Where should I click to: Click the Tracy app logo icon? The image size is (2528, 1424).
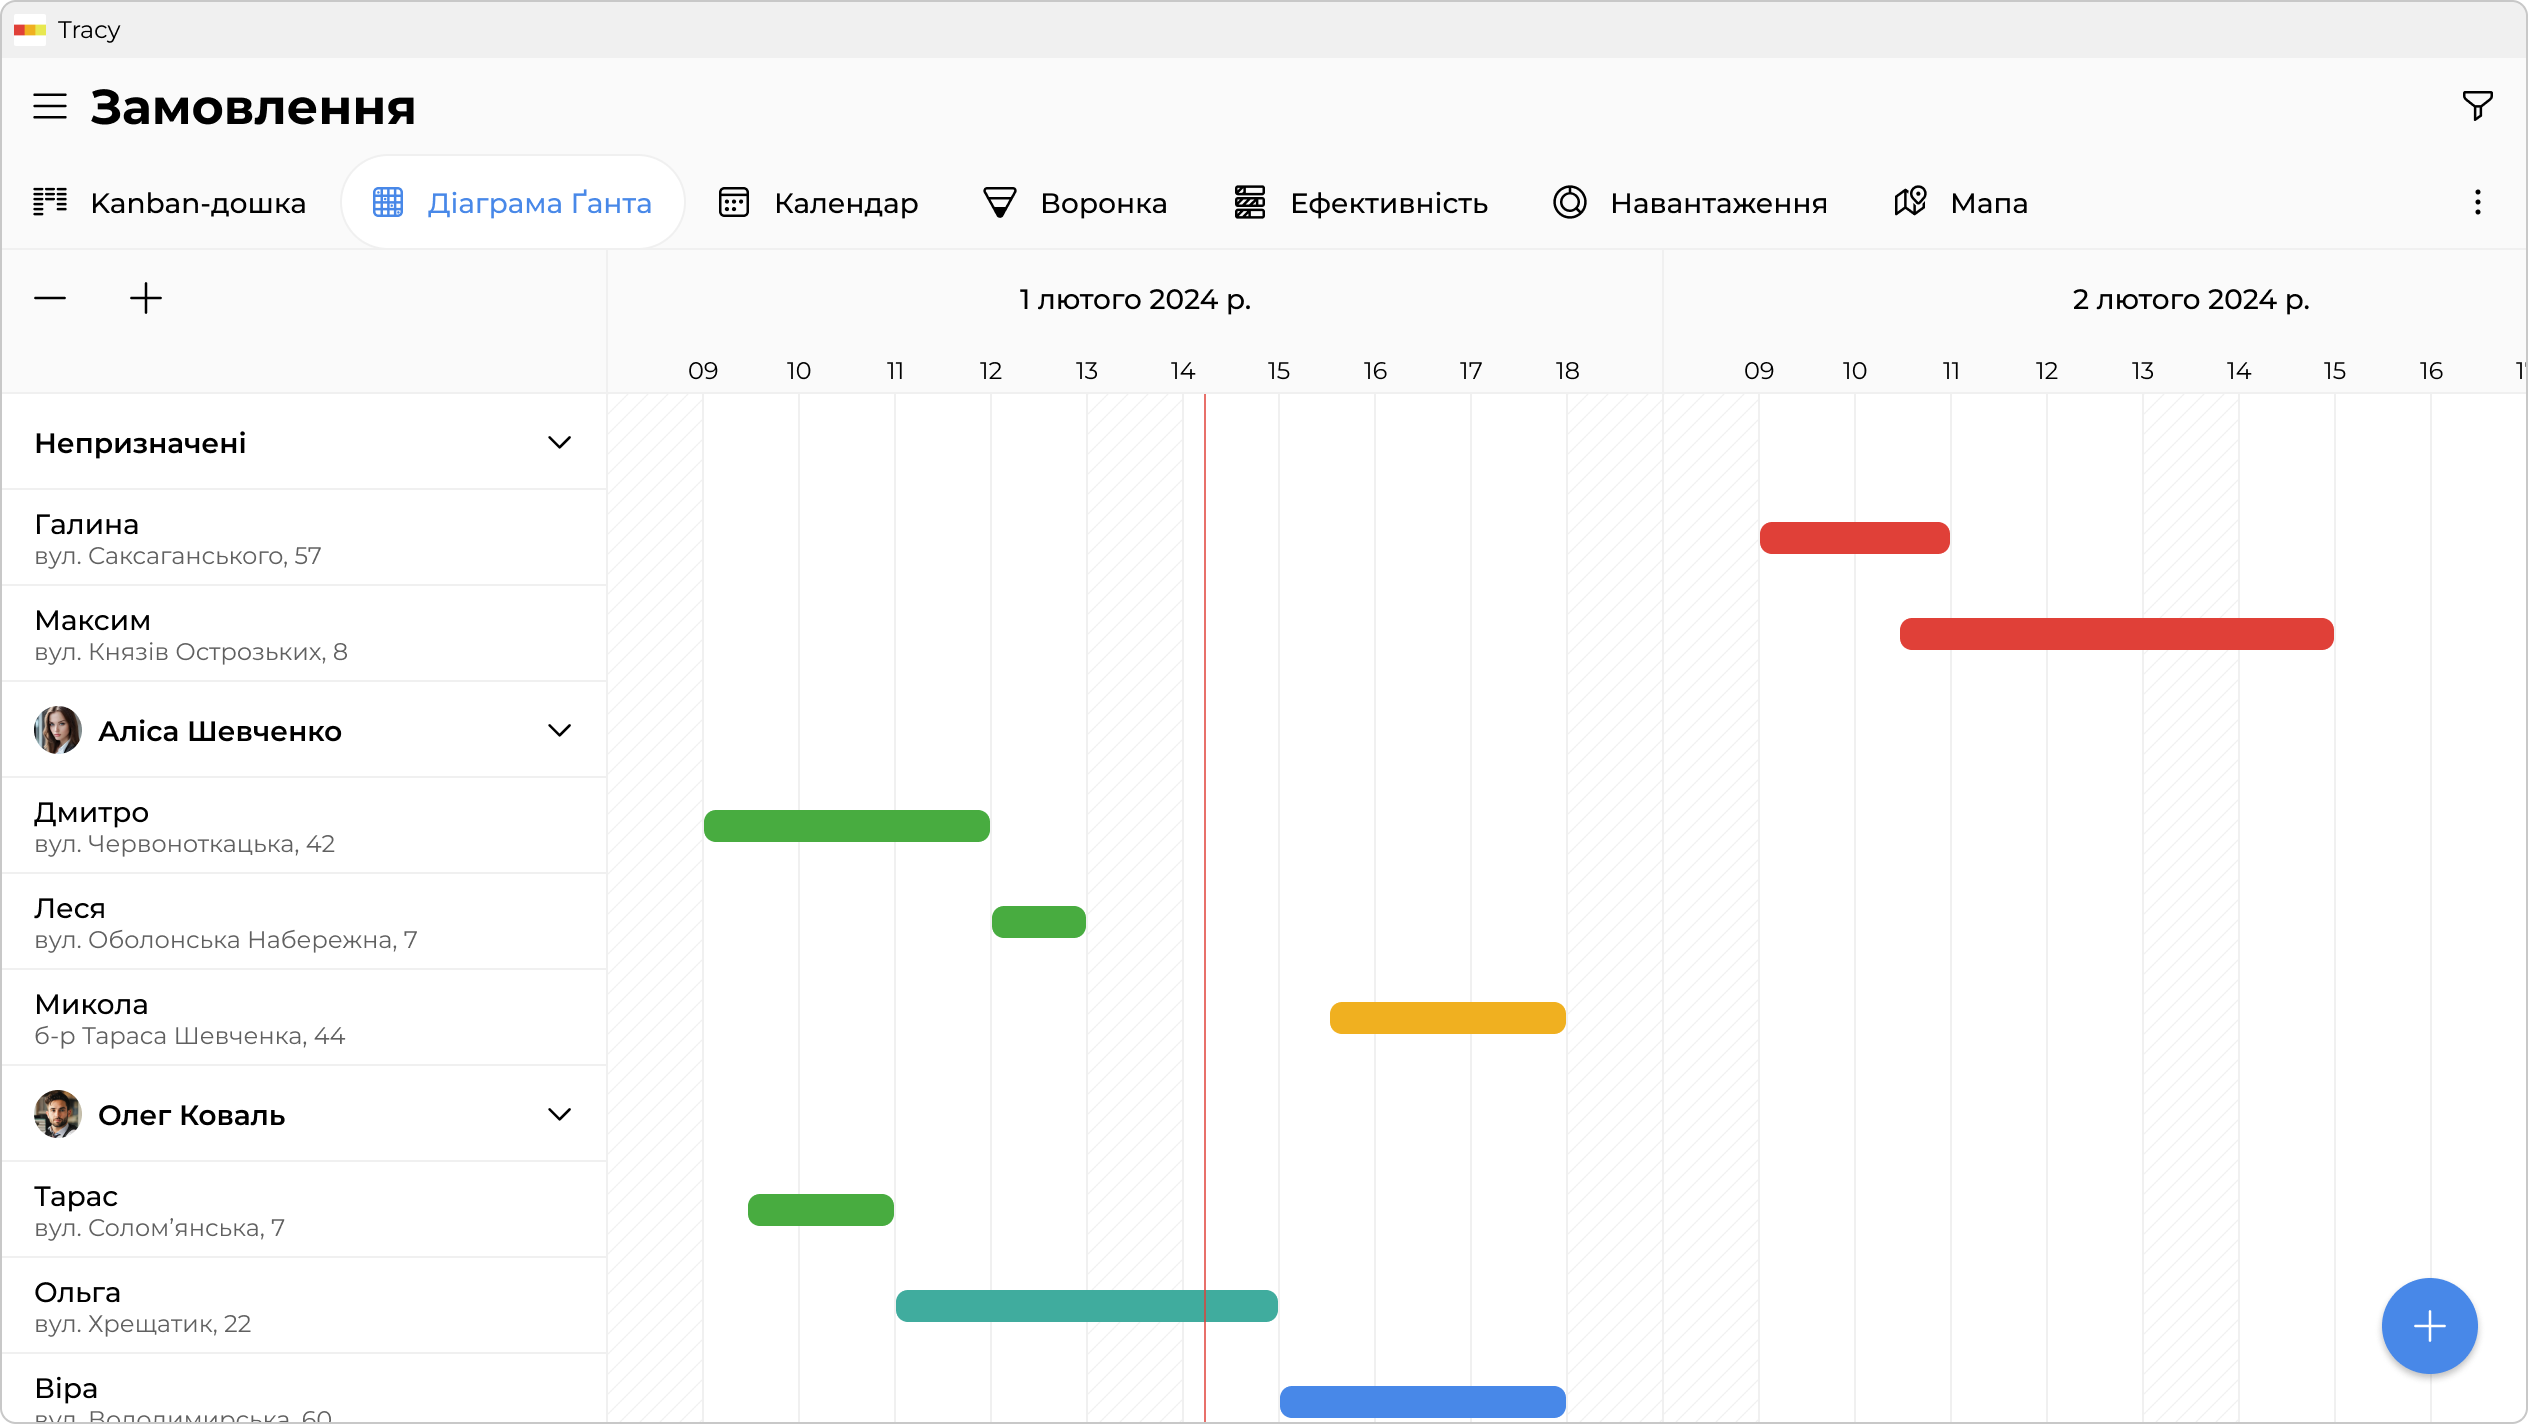pyautogui.click(x=29, y=30)
